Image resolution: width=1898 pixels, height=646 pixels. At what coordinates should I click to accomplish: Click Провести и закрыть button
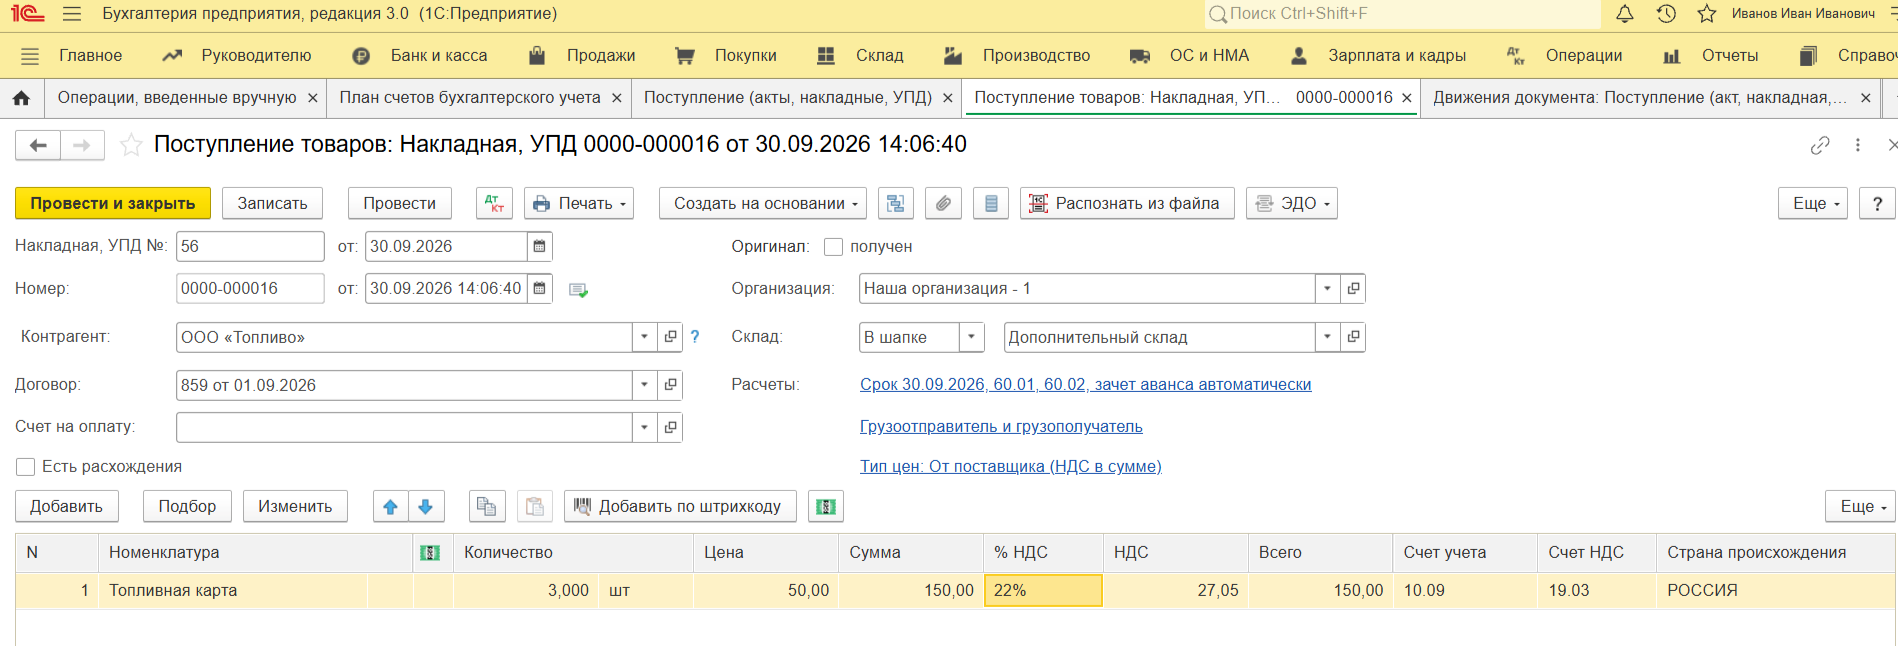click(x=113, y=203)
